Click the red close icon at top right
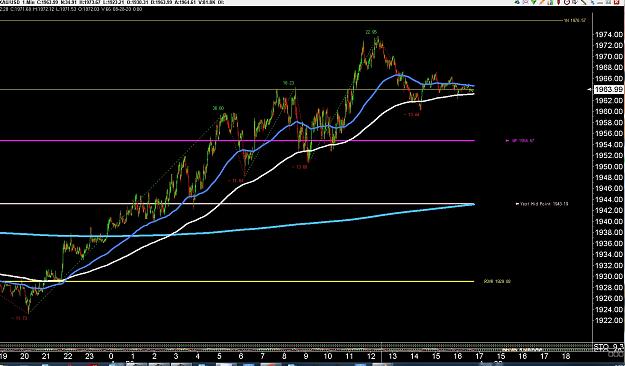The height and width of the screenshot is (366, 625). click(x=617, y=2)
